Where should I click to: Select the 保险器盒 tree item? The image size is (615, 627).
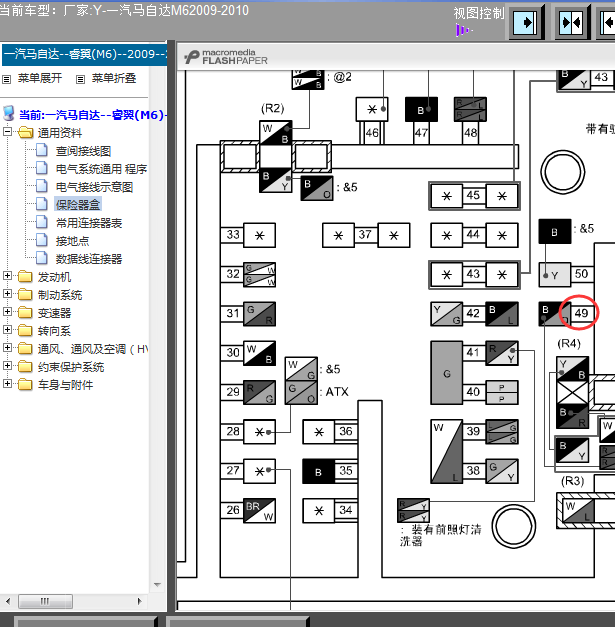coord(77,205)
